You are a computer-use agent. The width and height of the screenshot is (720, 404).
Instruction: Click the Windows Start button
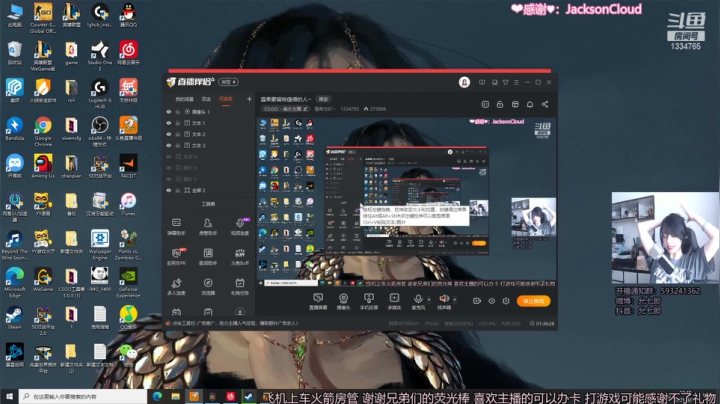[x=9, y=396]
